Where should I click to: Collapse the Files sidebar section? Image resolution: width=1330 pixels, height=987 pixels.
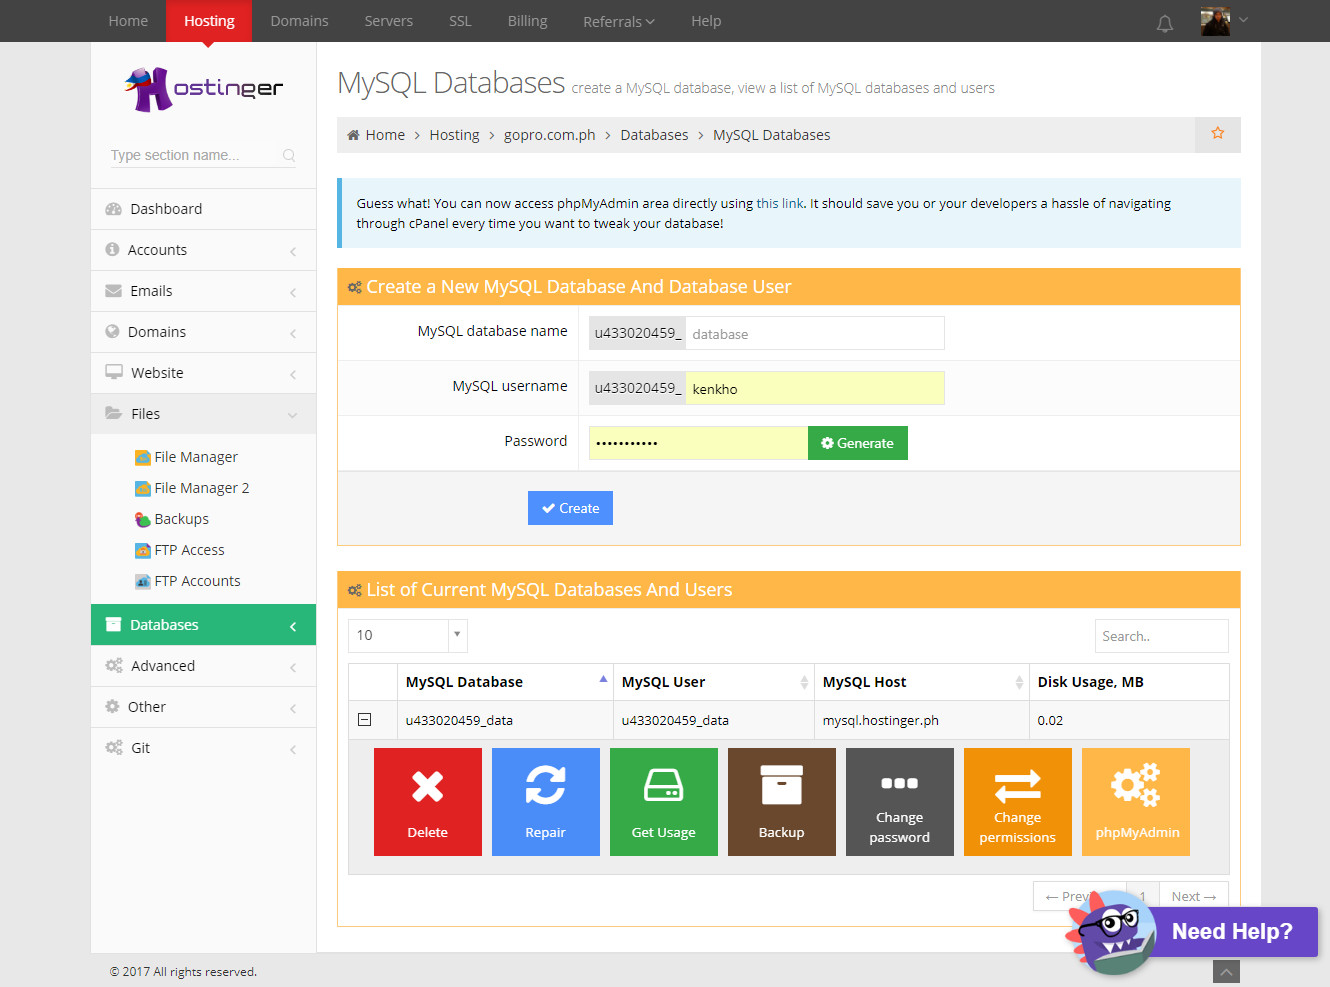coord(203,414)
